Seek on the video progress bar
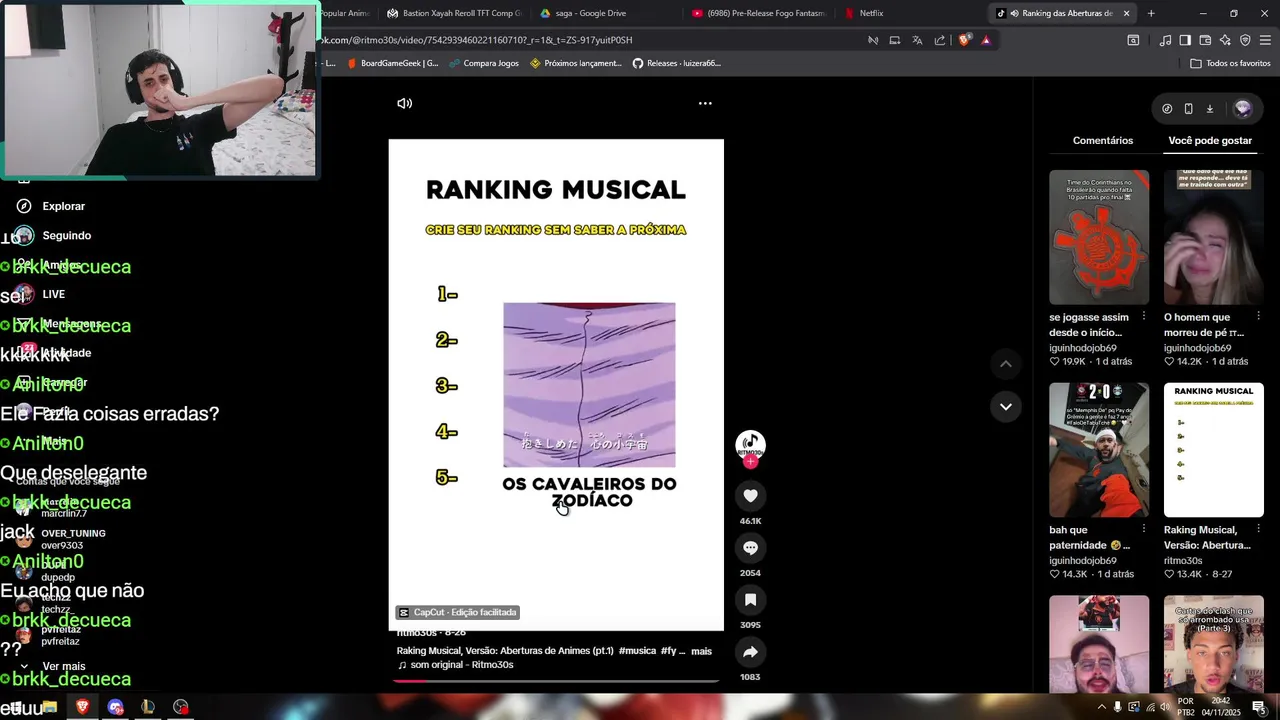The image size is (1280, 720). pos(556,681)
